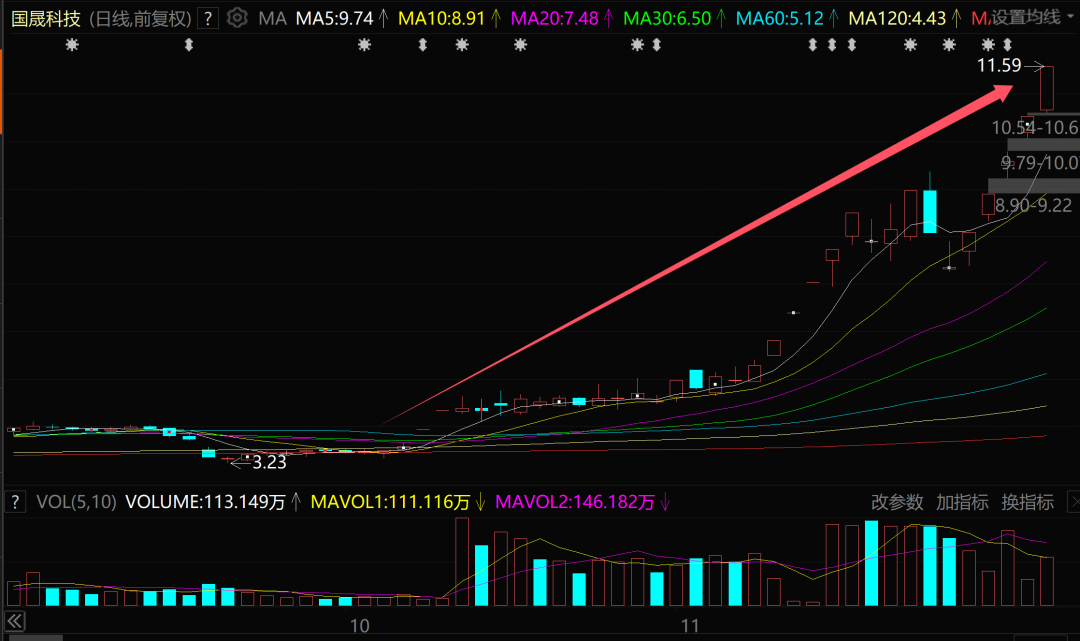The width and height of the screenshot is (1080, 641).
Task: Click the month 10 date axis label
Action: point(360,626)
